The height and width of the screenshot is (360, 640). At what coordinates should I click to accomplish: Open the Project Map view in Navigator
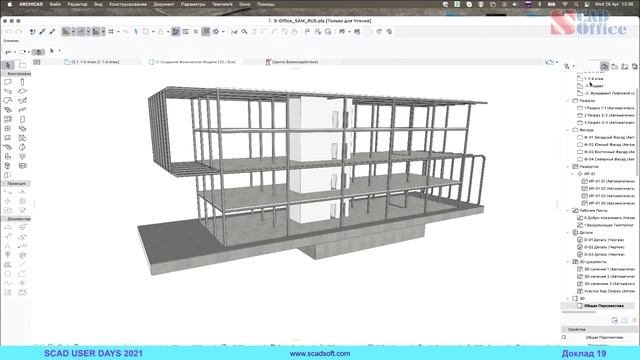[605, 66]
